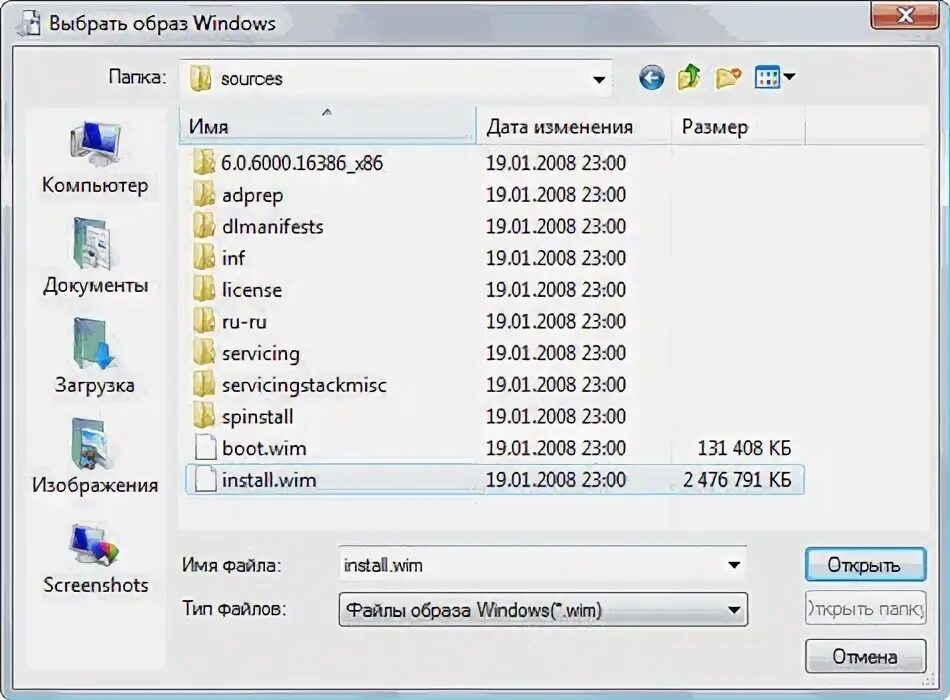950x700 pixels.
Task: Sort by Дата изменения column header
Action: (x=574, y=126)
